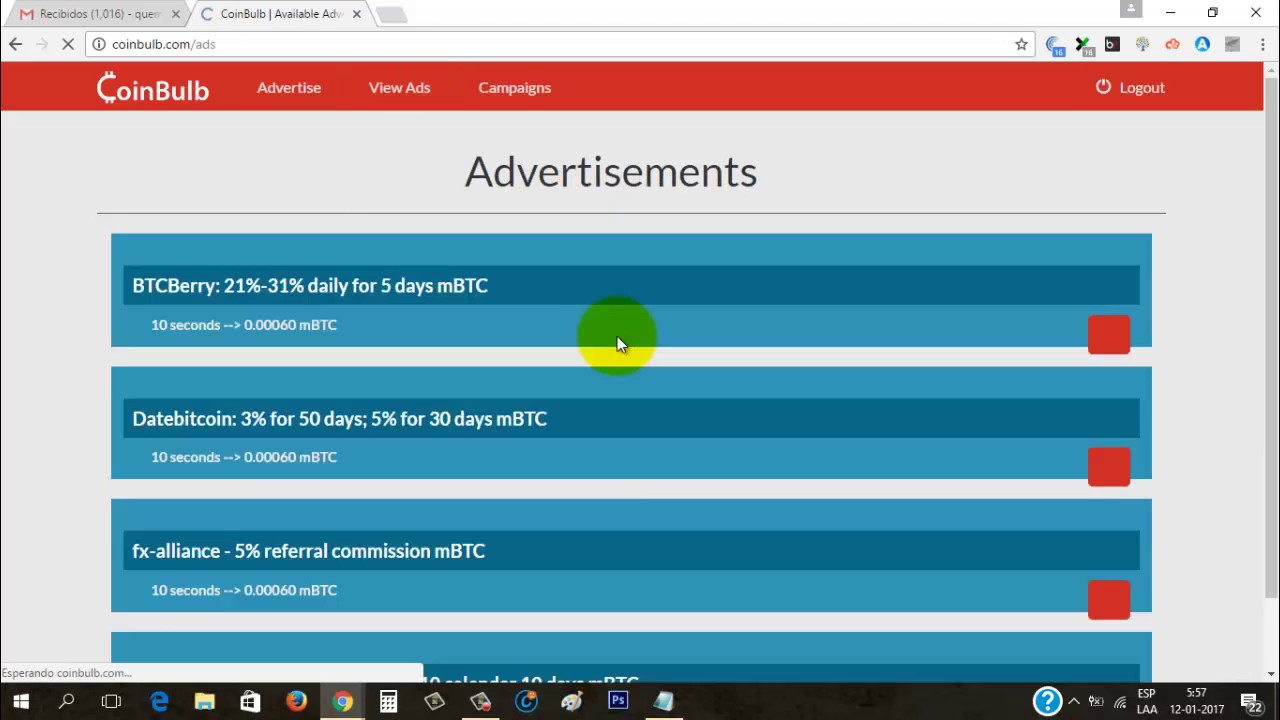This screenshot has height=720, width=1280.
Task: Show hidden system tray icons
Action: point(1074,702)
